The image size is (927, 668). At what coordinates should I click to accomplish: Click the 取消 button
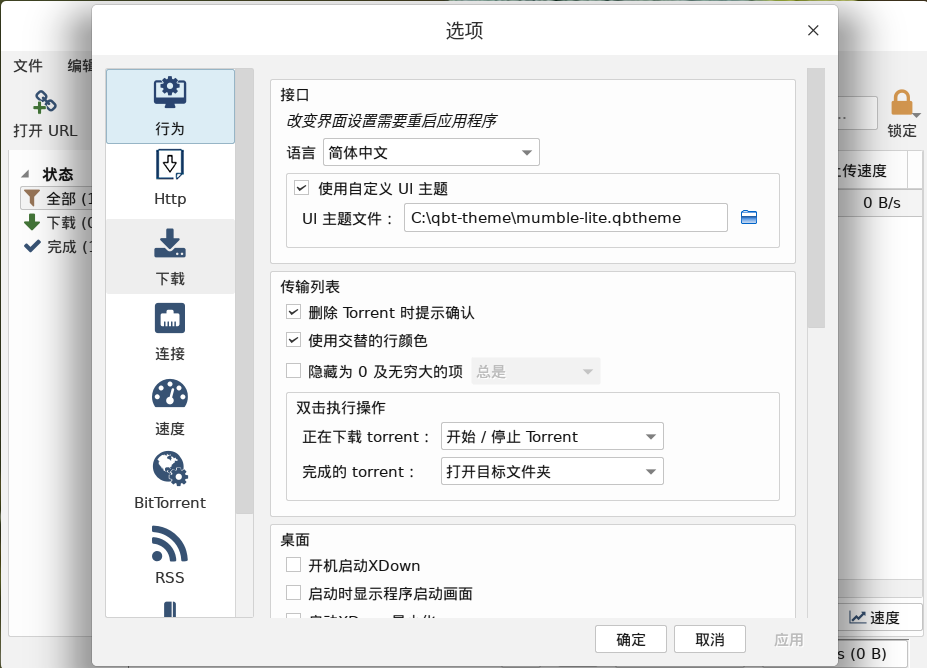pyautogui.click(x=709, y=639)
